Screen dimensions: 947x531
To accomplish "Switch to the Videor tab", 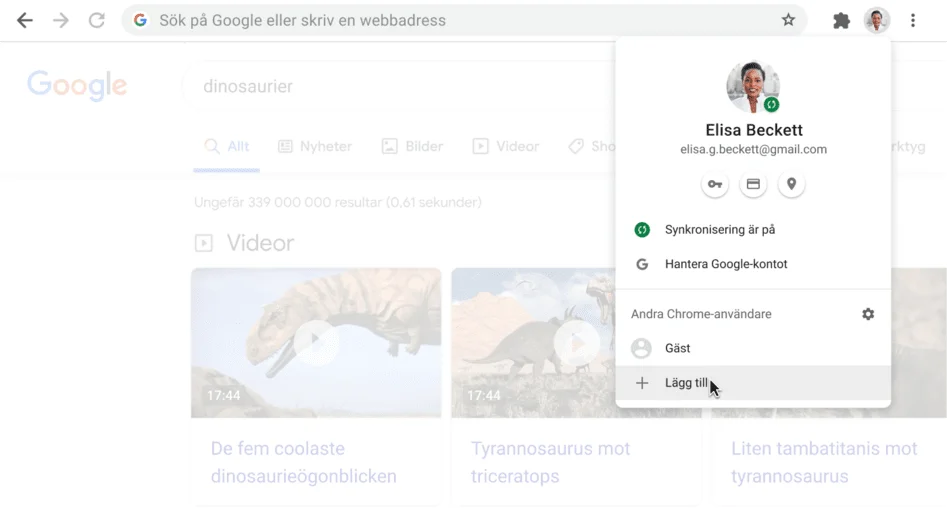I will [x=506, y=146].
